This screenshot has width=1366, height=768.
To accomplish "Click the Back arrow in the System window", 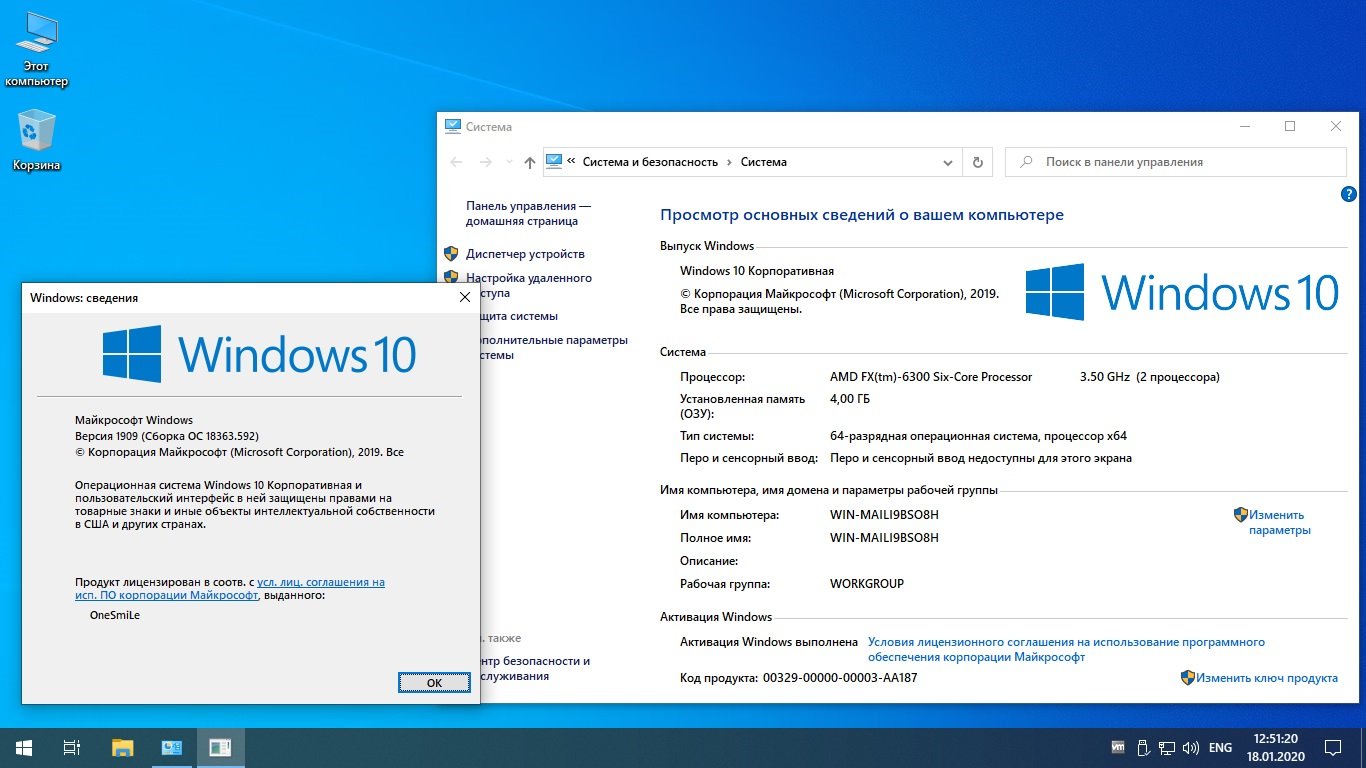I will [457, 162].
